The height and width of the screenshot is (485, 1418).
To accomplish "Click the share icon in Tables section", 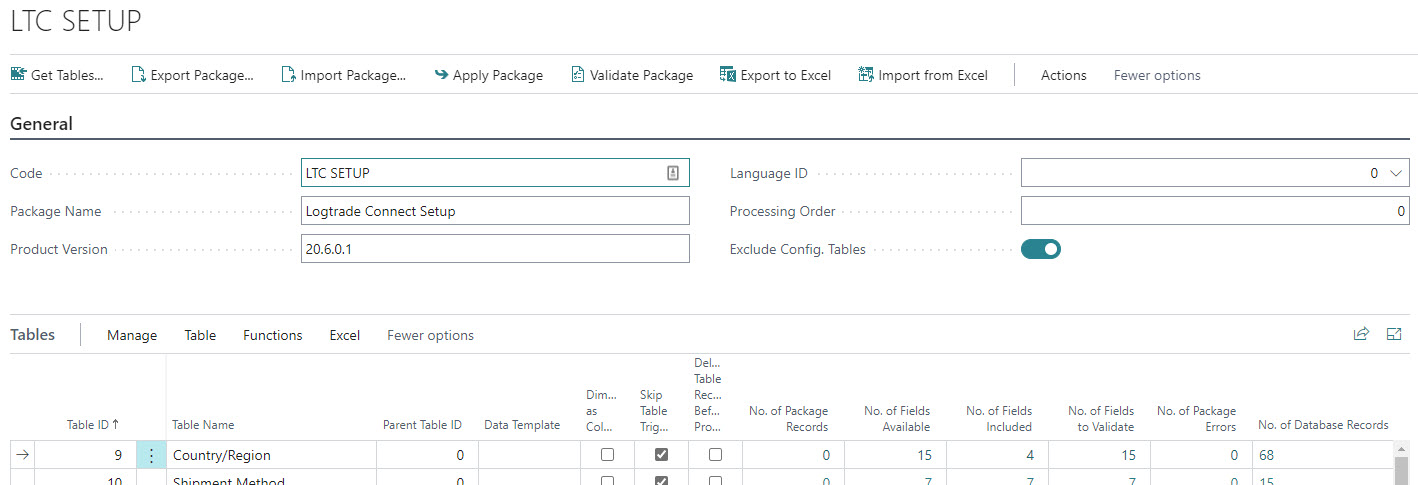I will pos(1361,335).
